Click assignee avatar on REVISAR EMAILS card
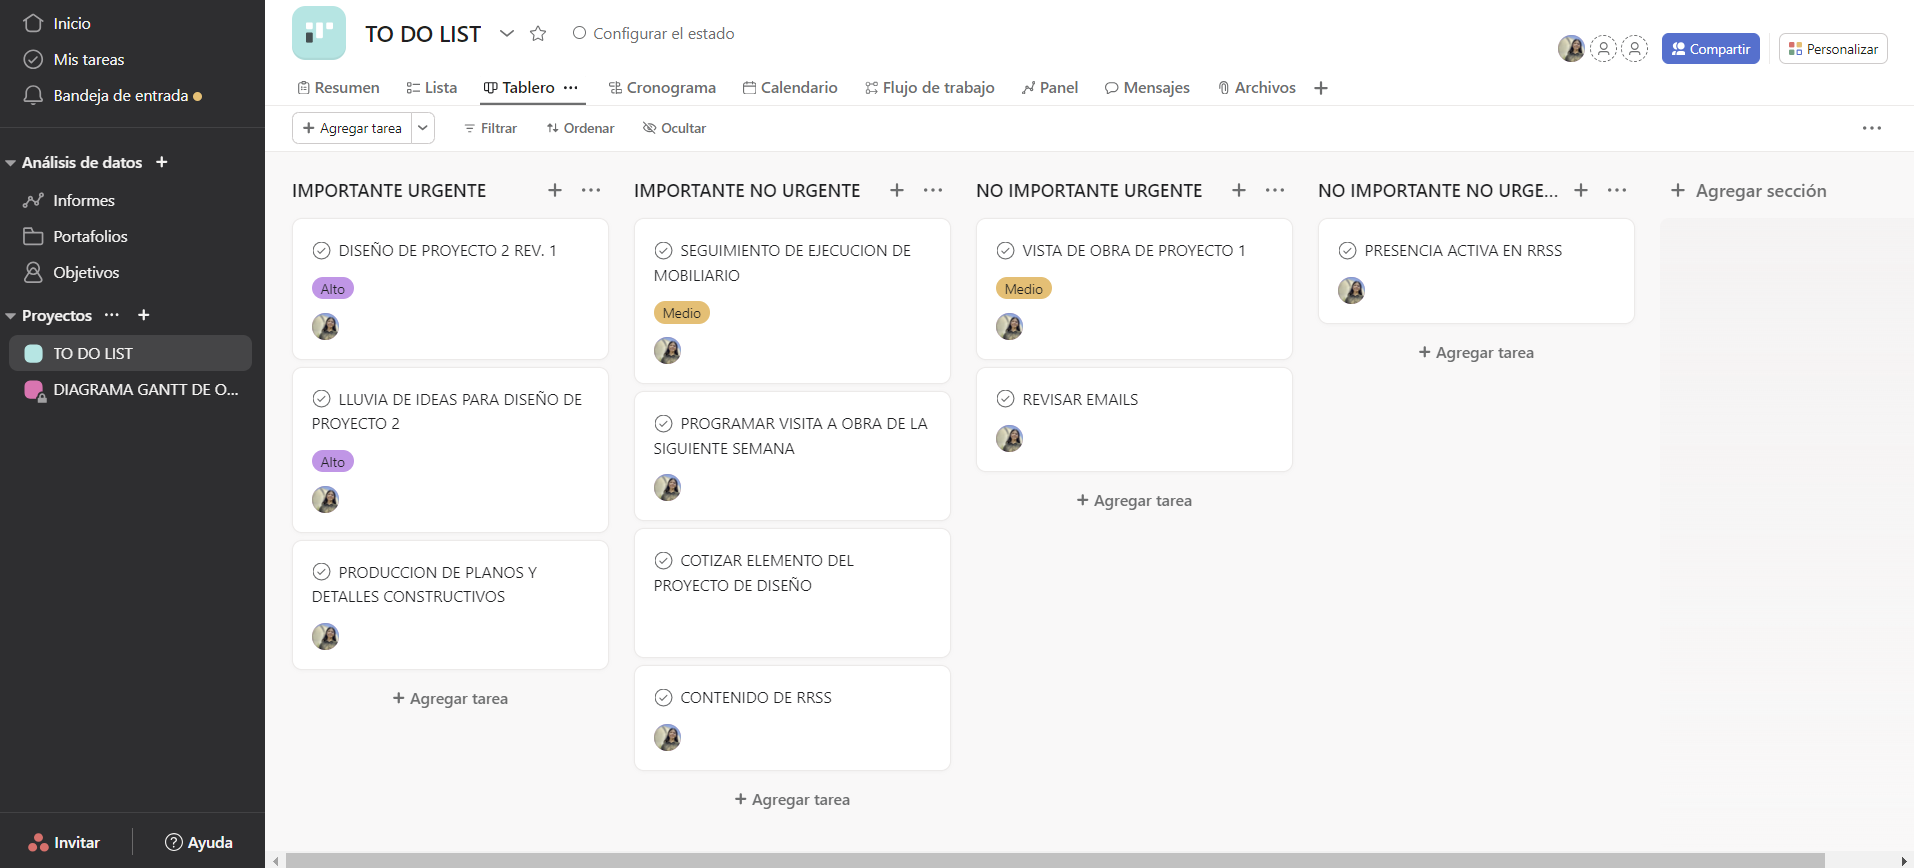1914x868 pixels. tap(1009, 438)
